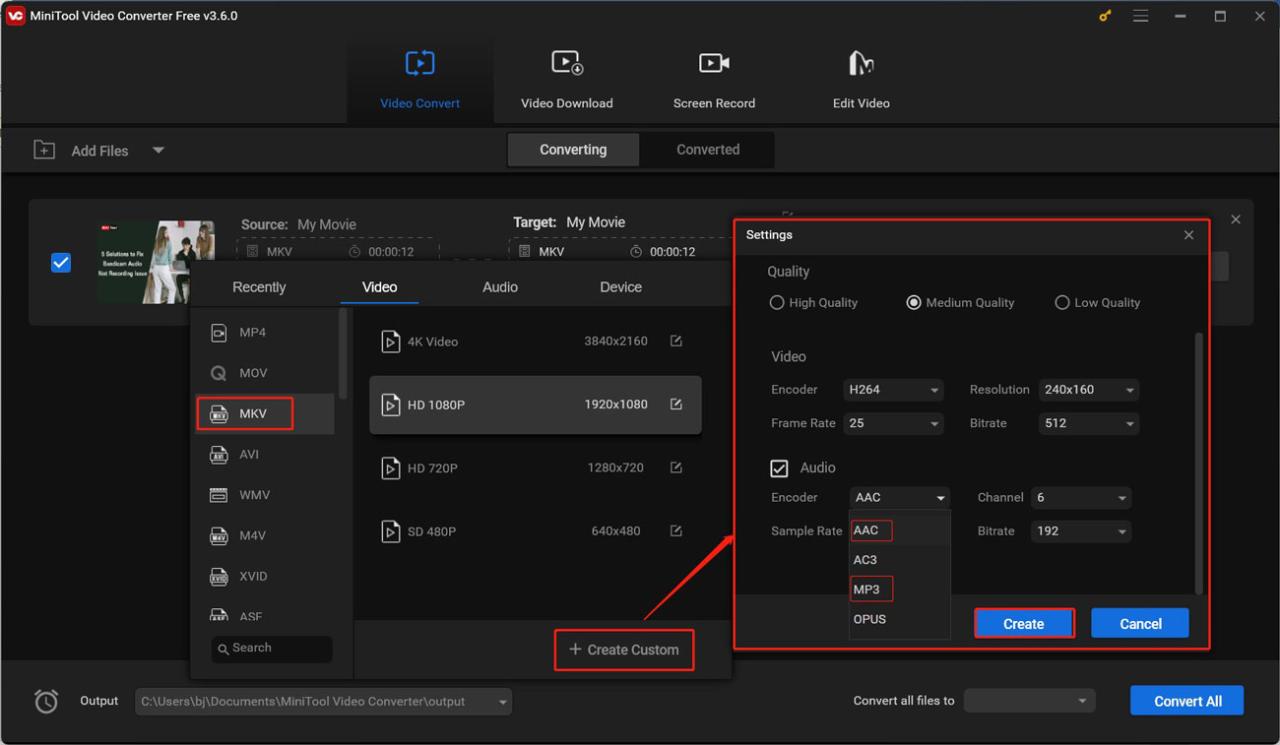Open the audio Channel dropdown
Viewport: 1280px width, 745px height.
(1080, 498)
